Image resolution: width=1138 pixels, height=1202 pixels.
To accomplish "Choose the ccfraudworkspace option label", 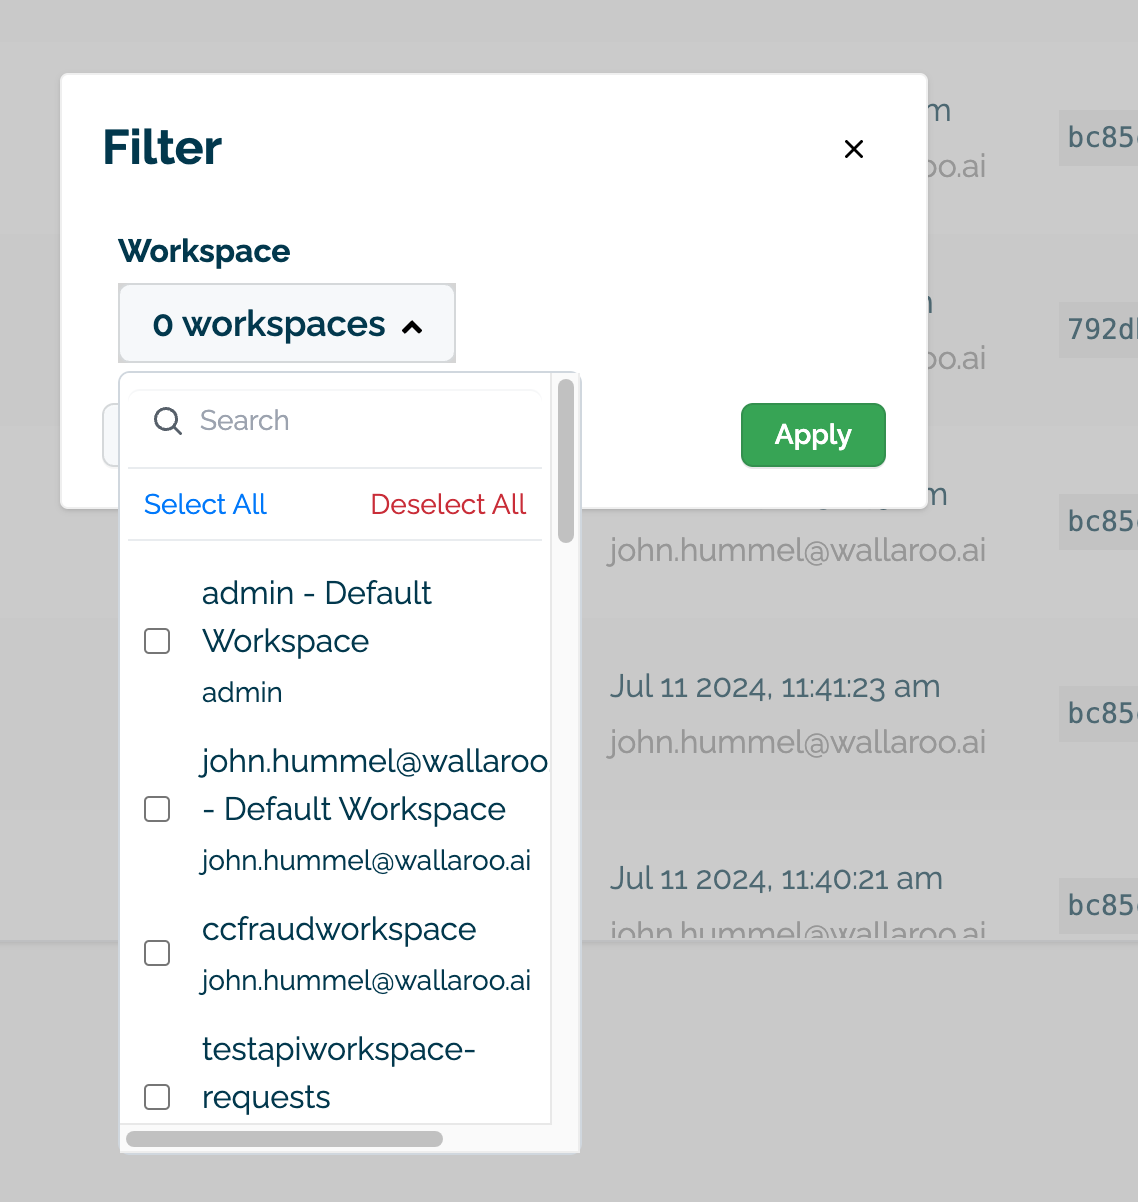I will [x=338, y=929].
